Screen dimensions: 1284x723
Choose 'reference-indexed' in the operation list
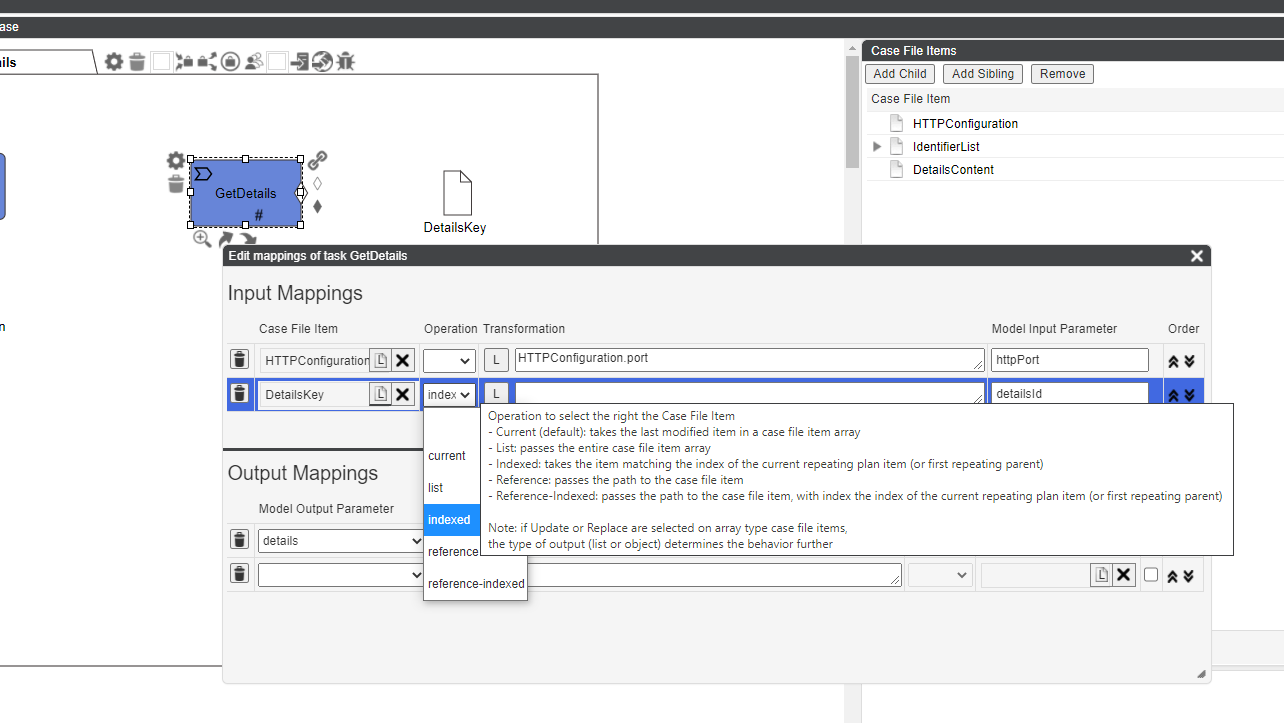coord(476,584)
